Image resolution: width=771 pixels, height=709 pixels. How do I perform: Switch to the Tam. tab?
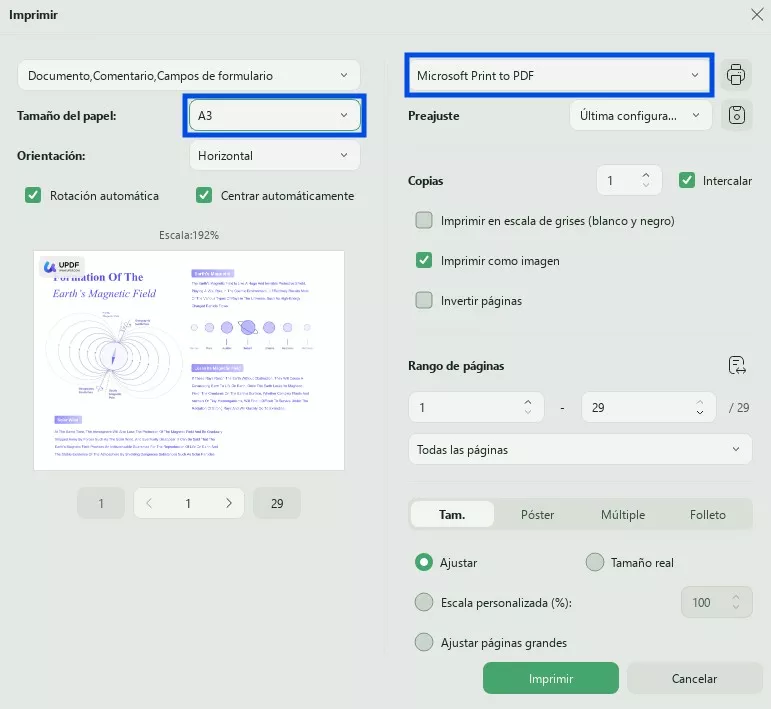452,514
